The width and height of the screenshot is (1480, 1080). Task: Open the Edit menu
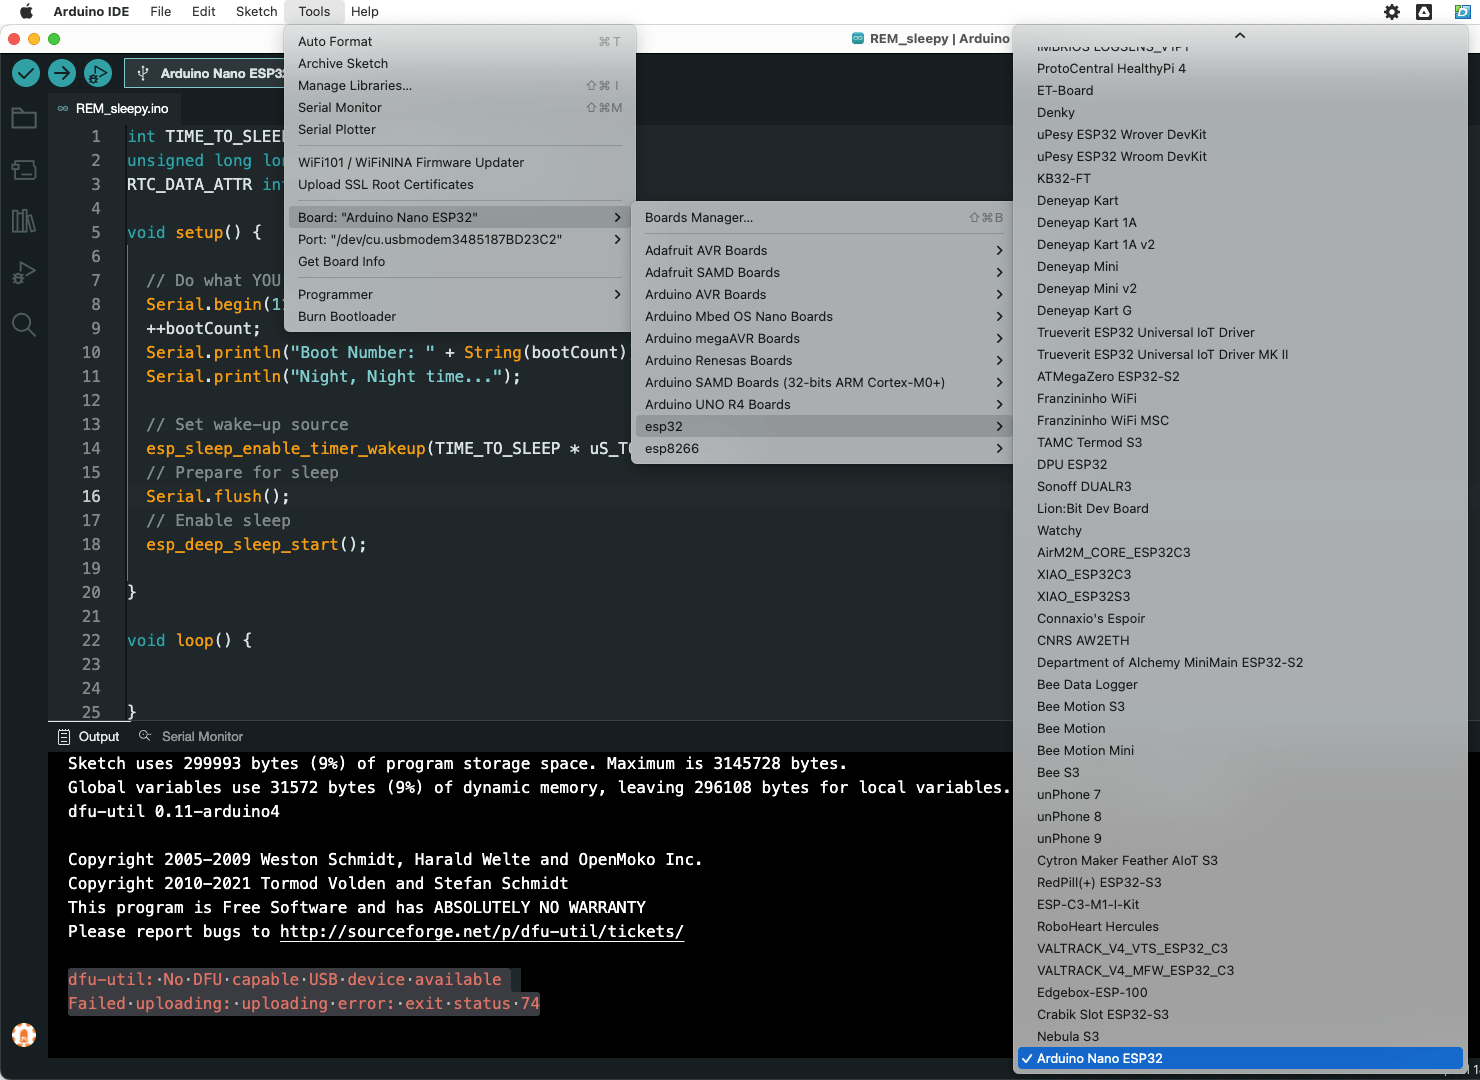point(204,12)
